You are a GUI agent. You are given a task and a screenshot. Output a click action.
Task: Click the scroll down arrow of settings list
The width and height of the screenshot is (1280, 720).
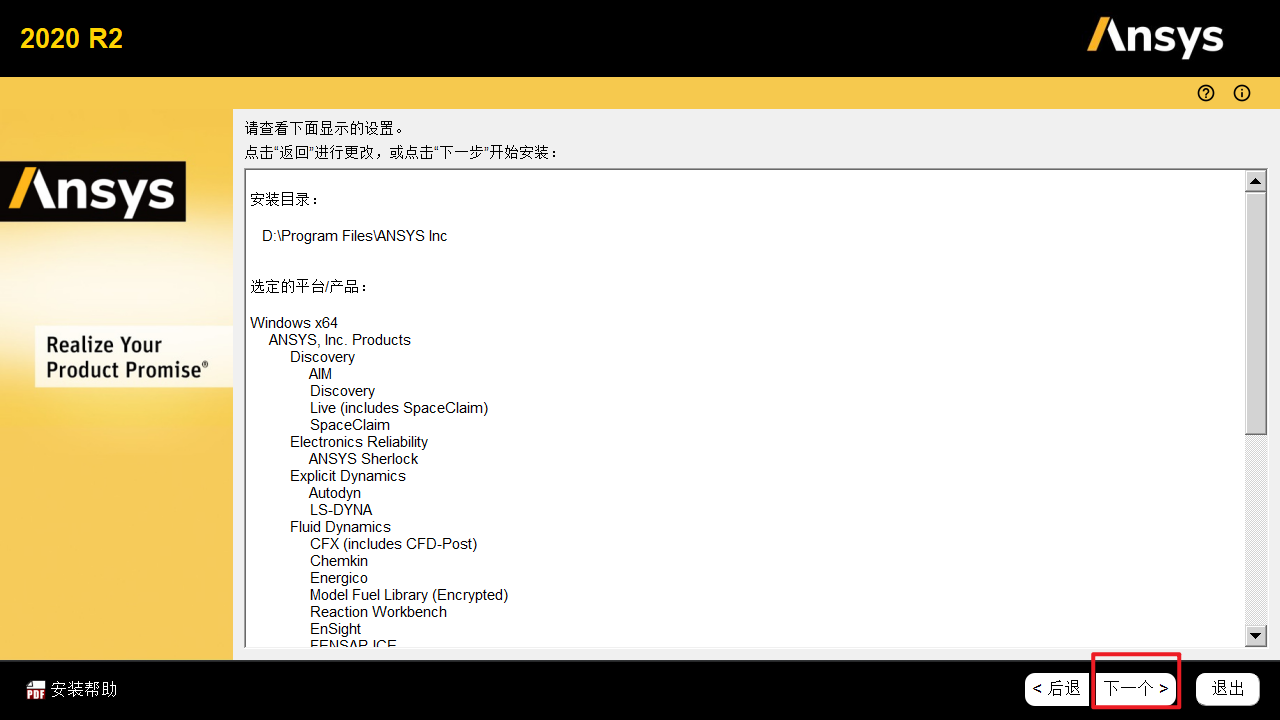tap(1256, 635)
